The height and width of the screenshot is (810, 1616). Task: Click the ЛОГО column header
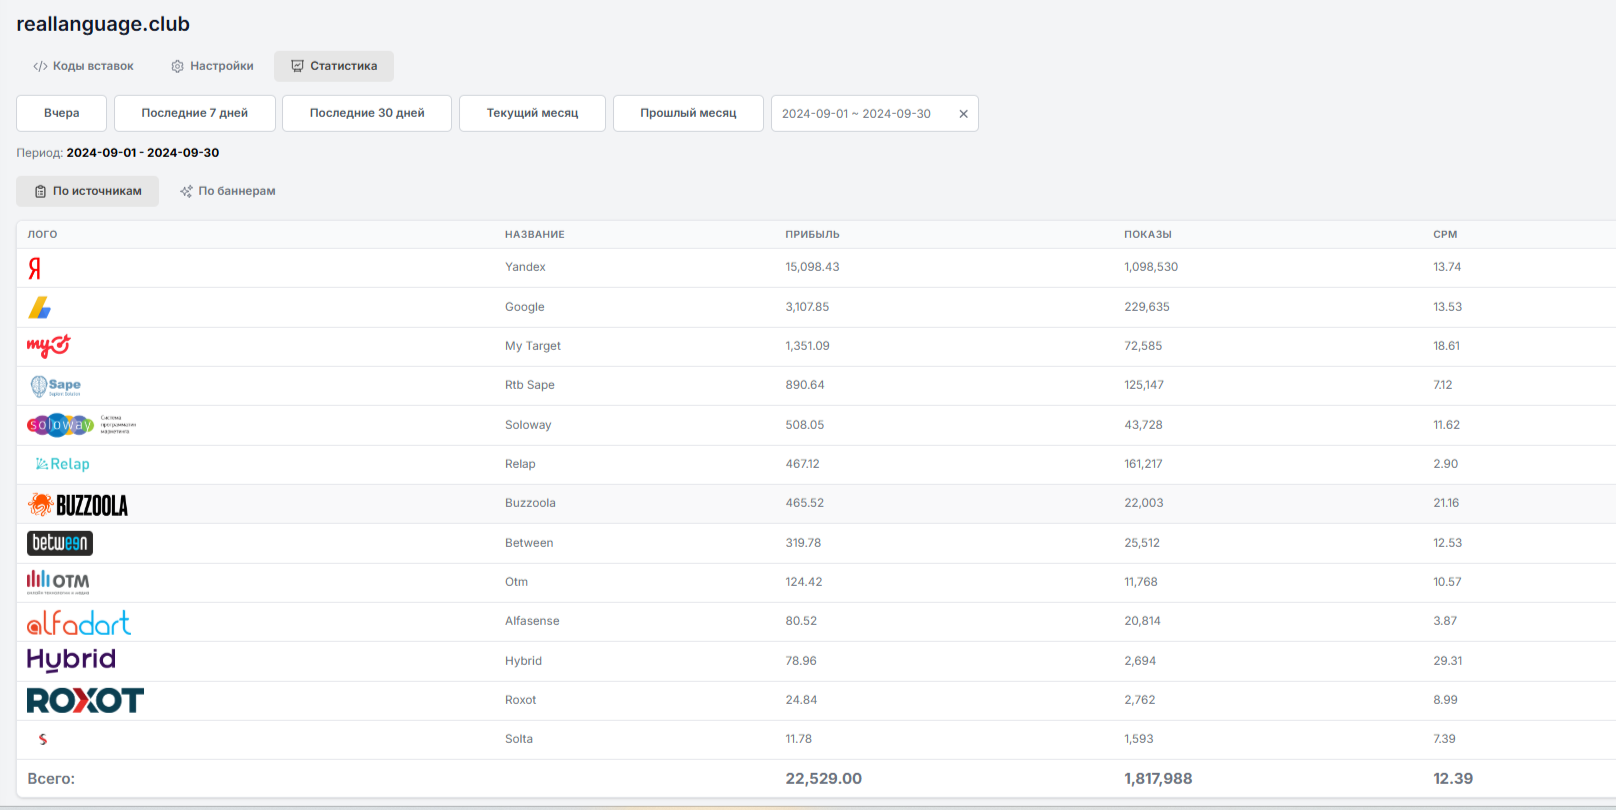42,235
